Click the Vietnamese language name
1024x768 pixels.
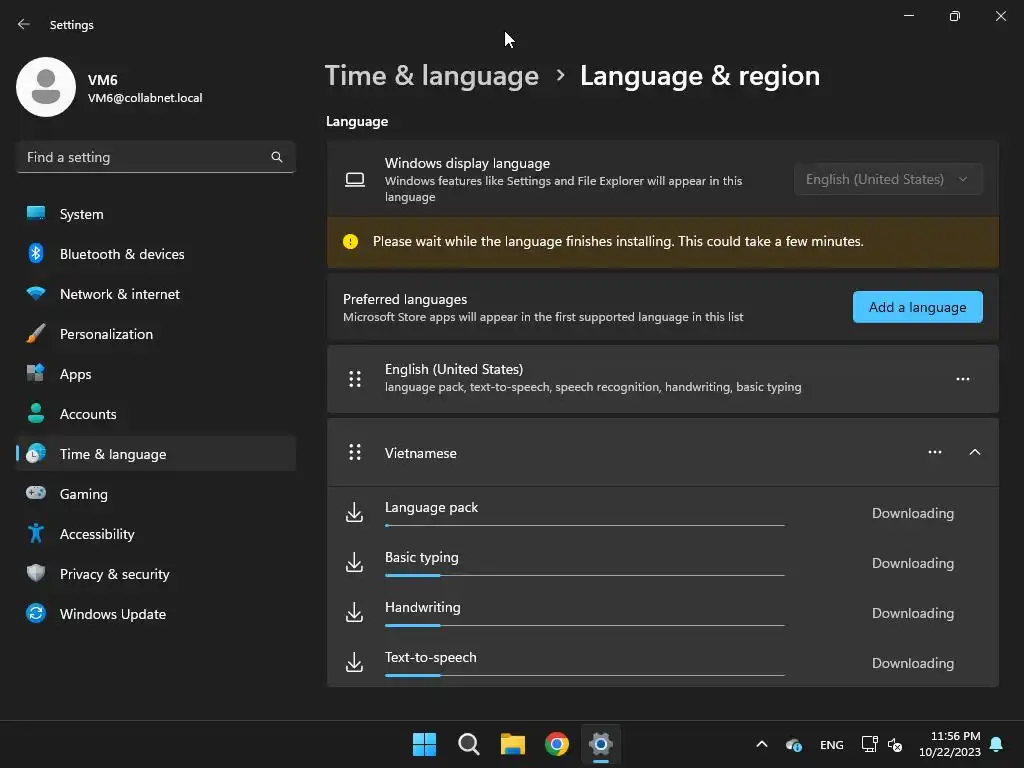(x=421, y=453)
